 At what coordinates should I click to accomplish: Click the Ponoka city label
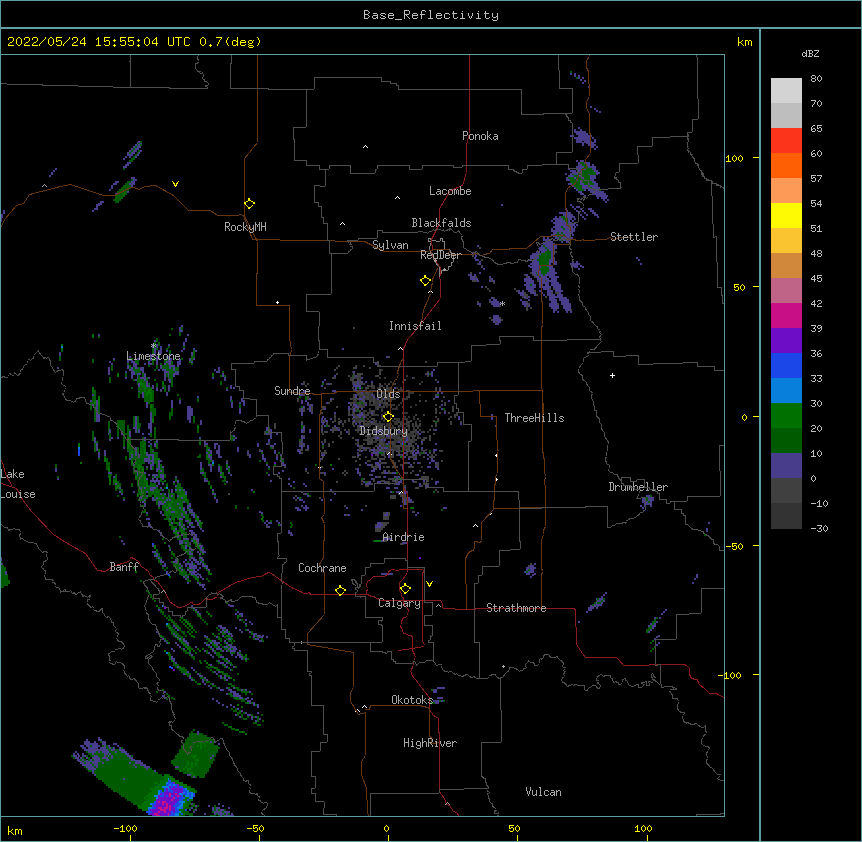pos(480,136)
